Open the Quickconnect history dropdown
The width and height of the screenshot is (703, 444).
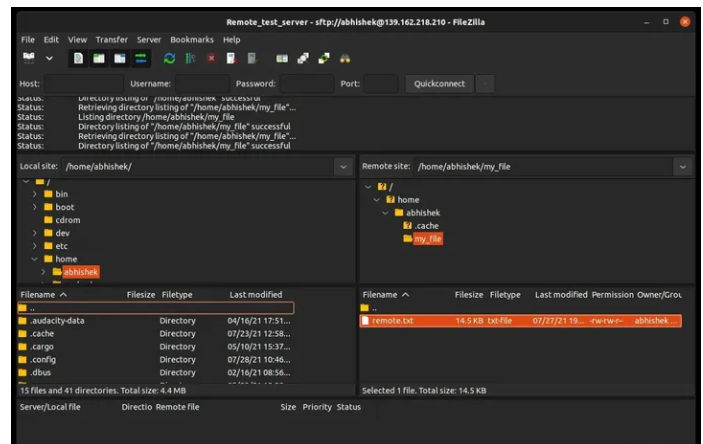point(485,83)
